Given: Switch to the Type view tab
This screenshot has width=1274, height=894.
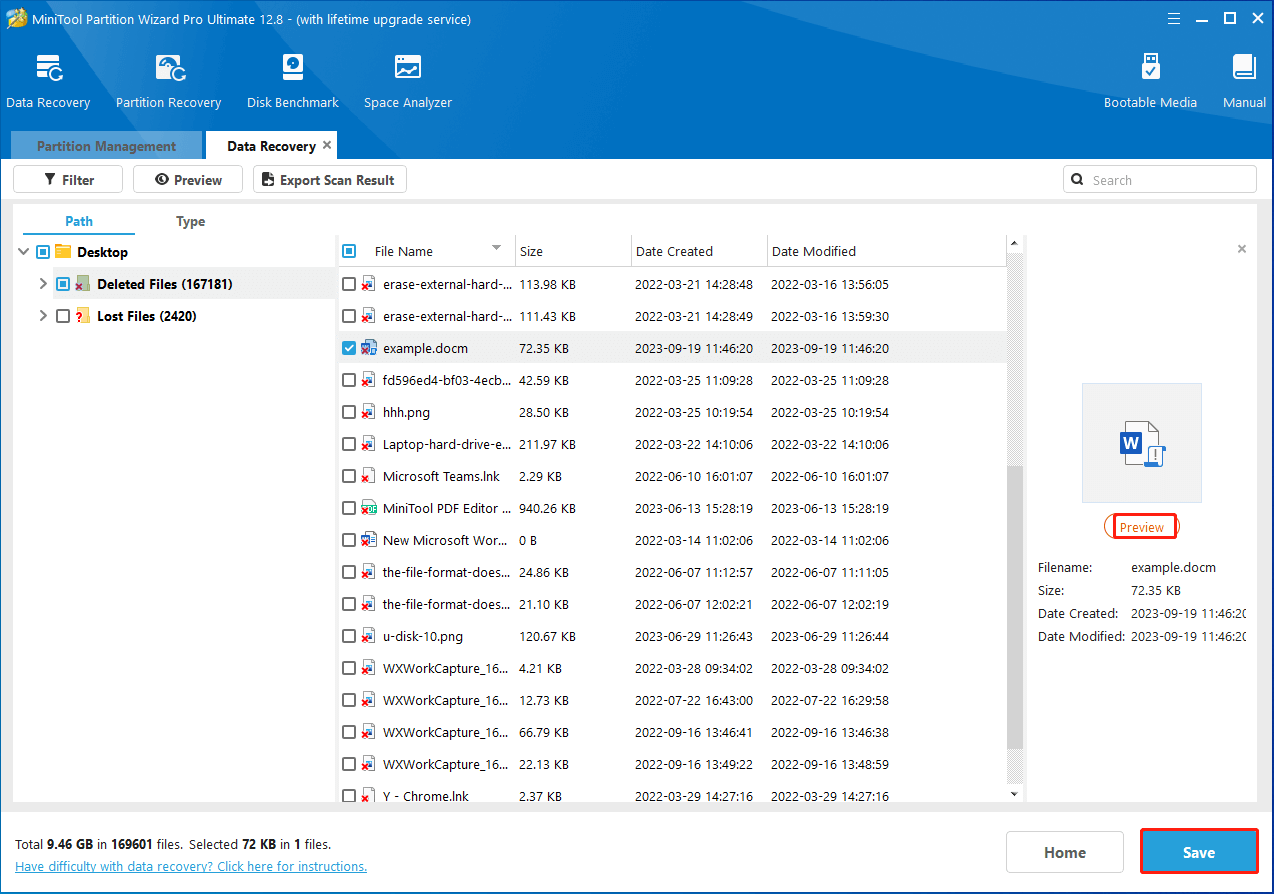Looking at the screenshot, I should coord(191,222).
